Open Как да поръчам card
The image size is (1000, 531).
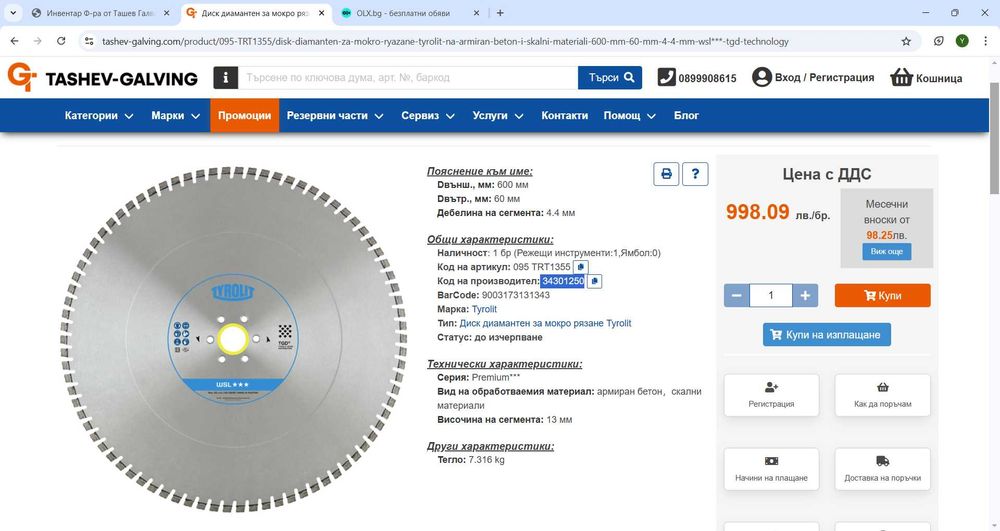883,395
